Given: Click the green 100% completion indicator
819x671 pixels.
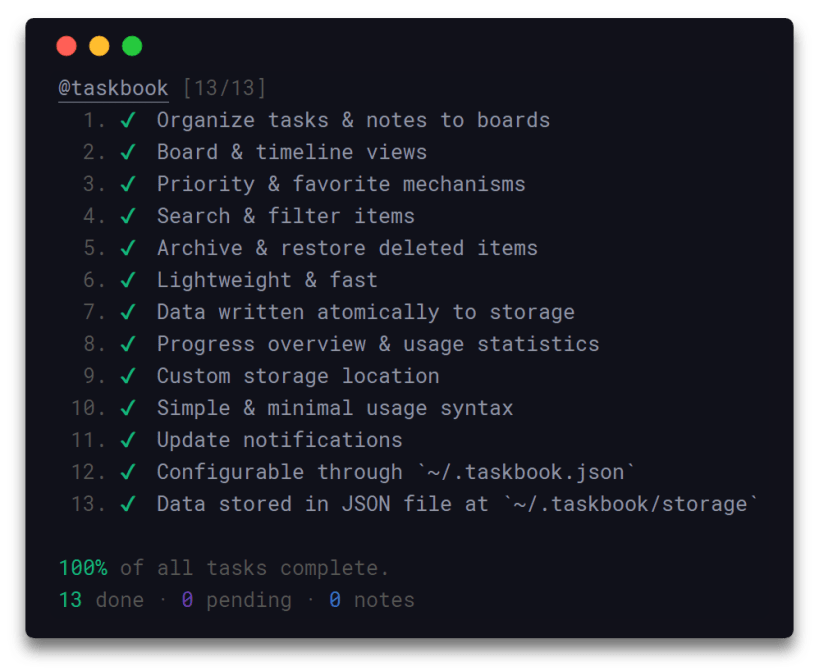Looking at the screenshot, I should (83, 568).
